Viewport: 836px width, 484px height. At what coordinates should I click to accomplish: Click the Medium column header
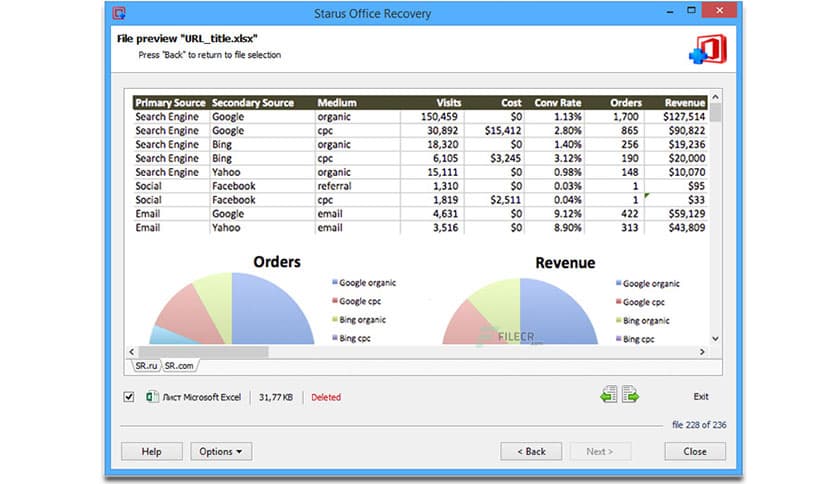(337, 103)
